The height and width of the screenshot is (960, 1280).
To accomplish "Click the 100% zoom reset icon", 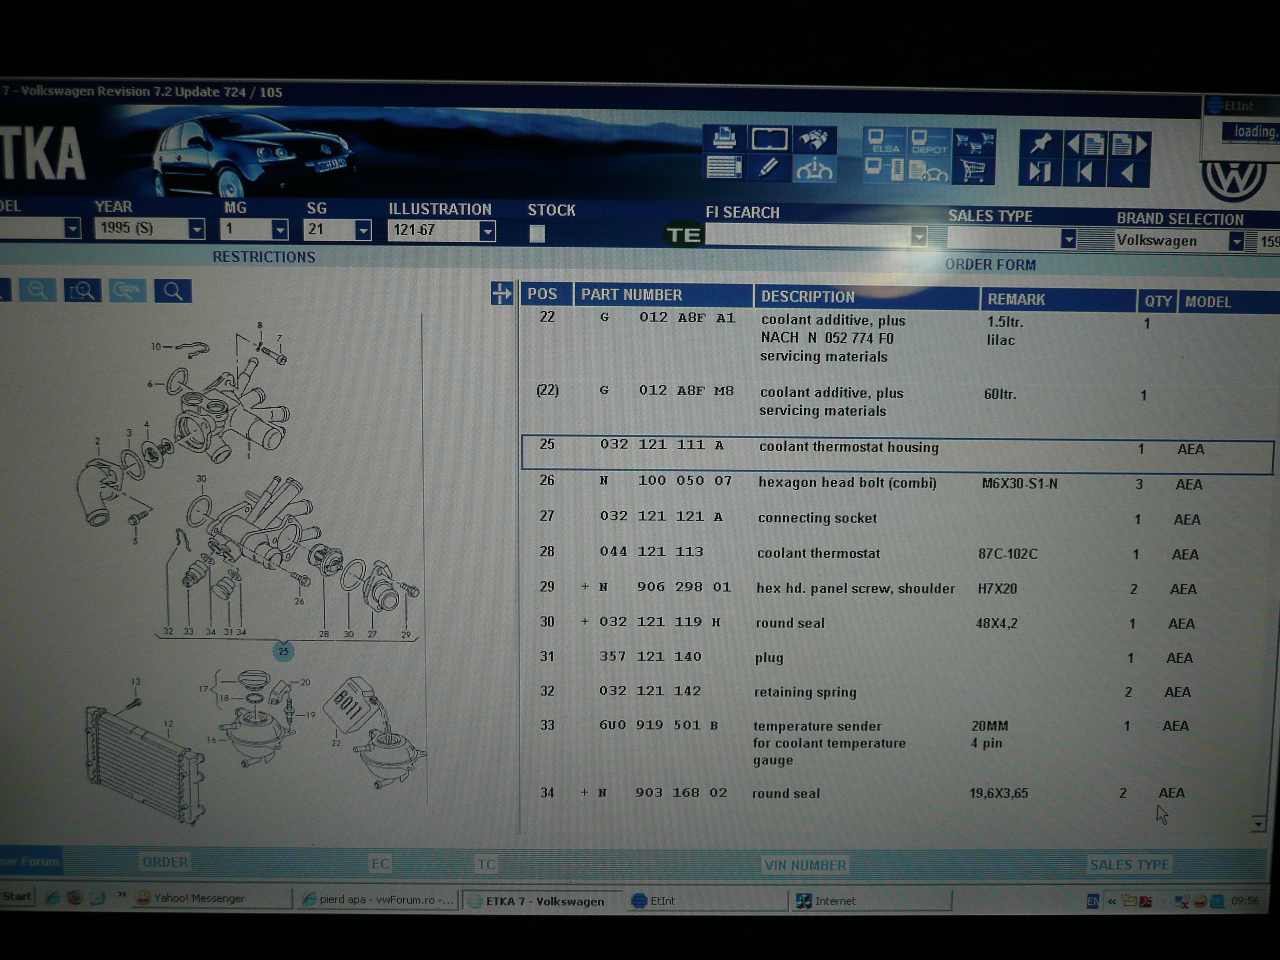I will (128, 291).
